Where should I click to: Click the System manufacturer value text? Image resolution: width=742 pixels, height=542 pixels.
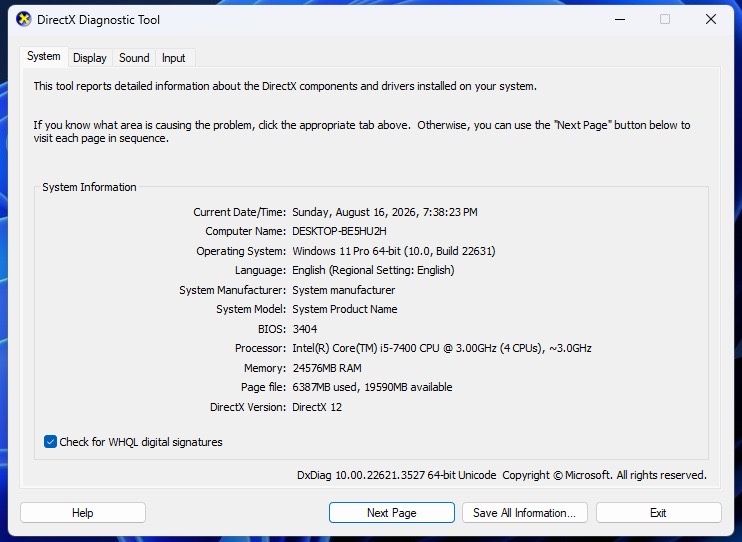pos(344,290)
